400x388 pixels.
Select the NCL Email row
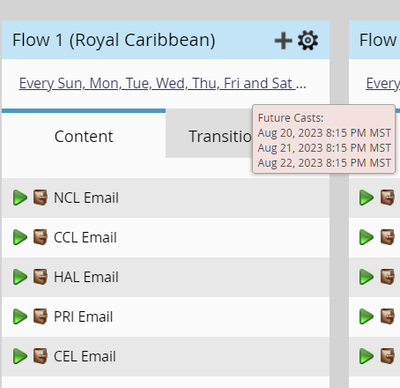(166, 198)
